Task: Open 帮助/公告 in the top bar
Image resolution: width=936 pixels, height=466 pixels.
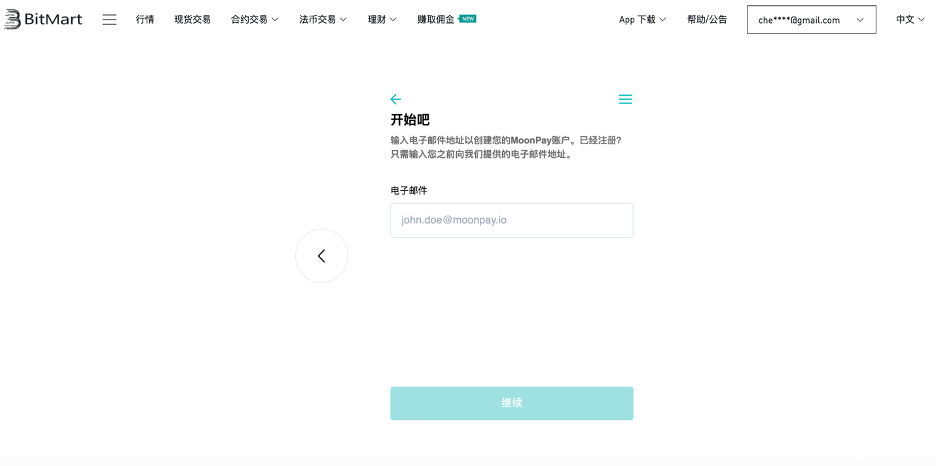Action: (707, 19)
